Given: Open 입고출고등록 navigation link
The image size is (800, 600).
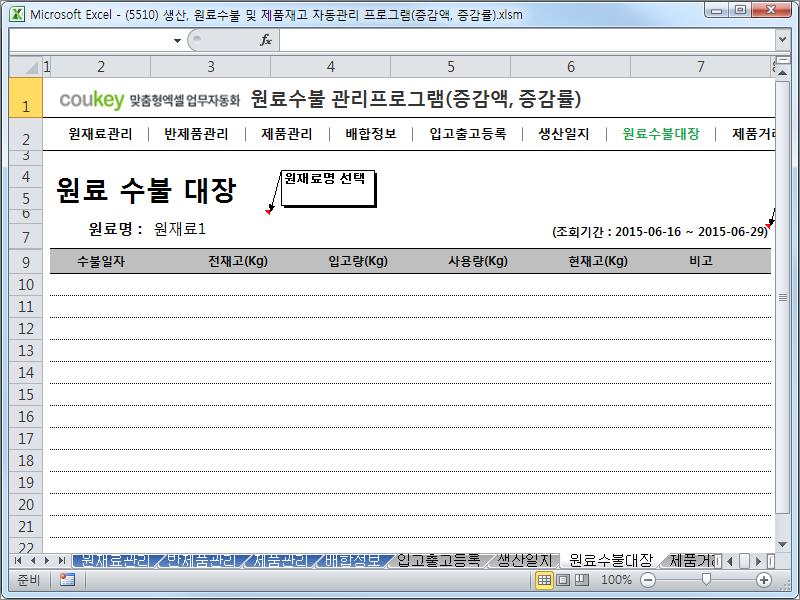Looking at the screenshot, I should (x=467, y=134).
